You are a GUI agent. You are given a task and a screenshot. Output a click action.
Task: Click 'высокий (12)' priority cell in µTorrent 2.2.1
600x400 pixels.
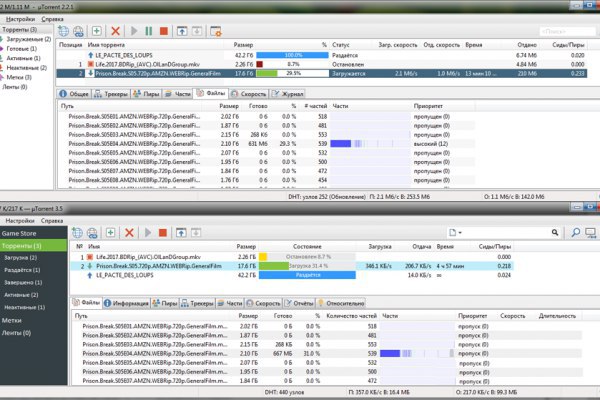tap(431, 144)
